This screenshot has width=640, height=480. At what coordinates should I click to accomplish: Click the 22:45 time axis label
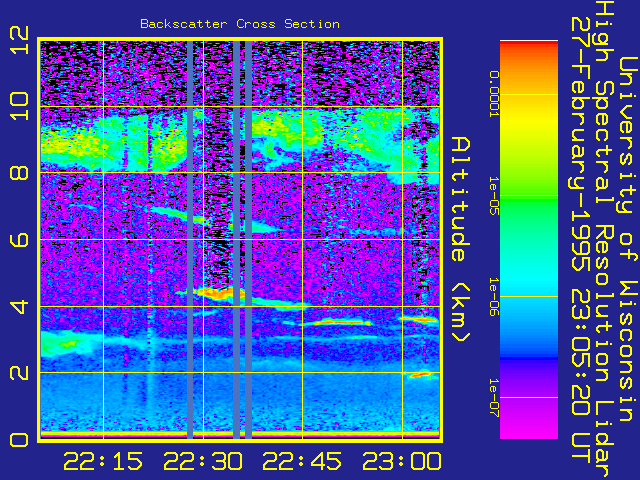click(x=302, y=461)
